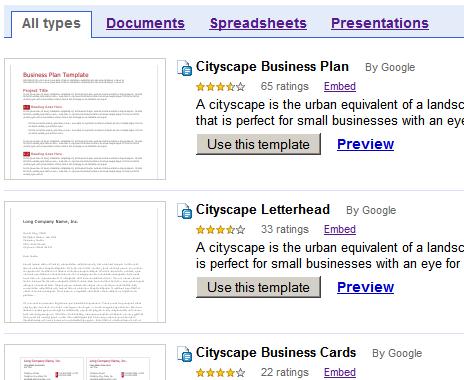Screen dimensions: 464x380
Task: Click document icon beside Cityscape Business Cards
Action: point(184,354)
